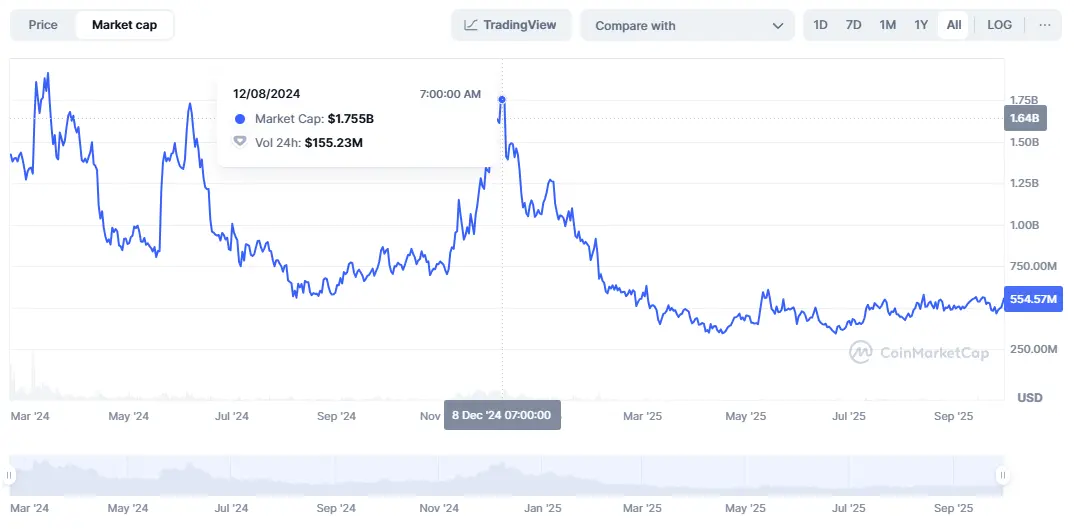Open TradingView chart view

[511, 25]
